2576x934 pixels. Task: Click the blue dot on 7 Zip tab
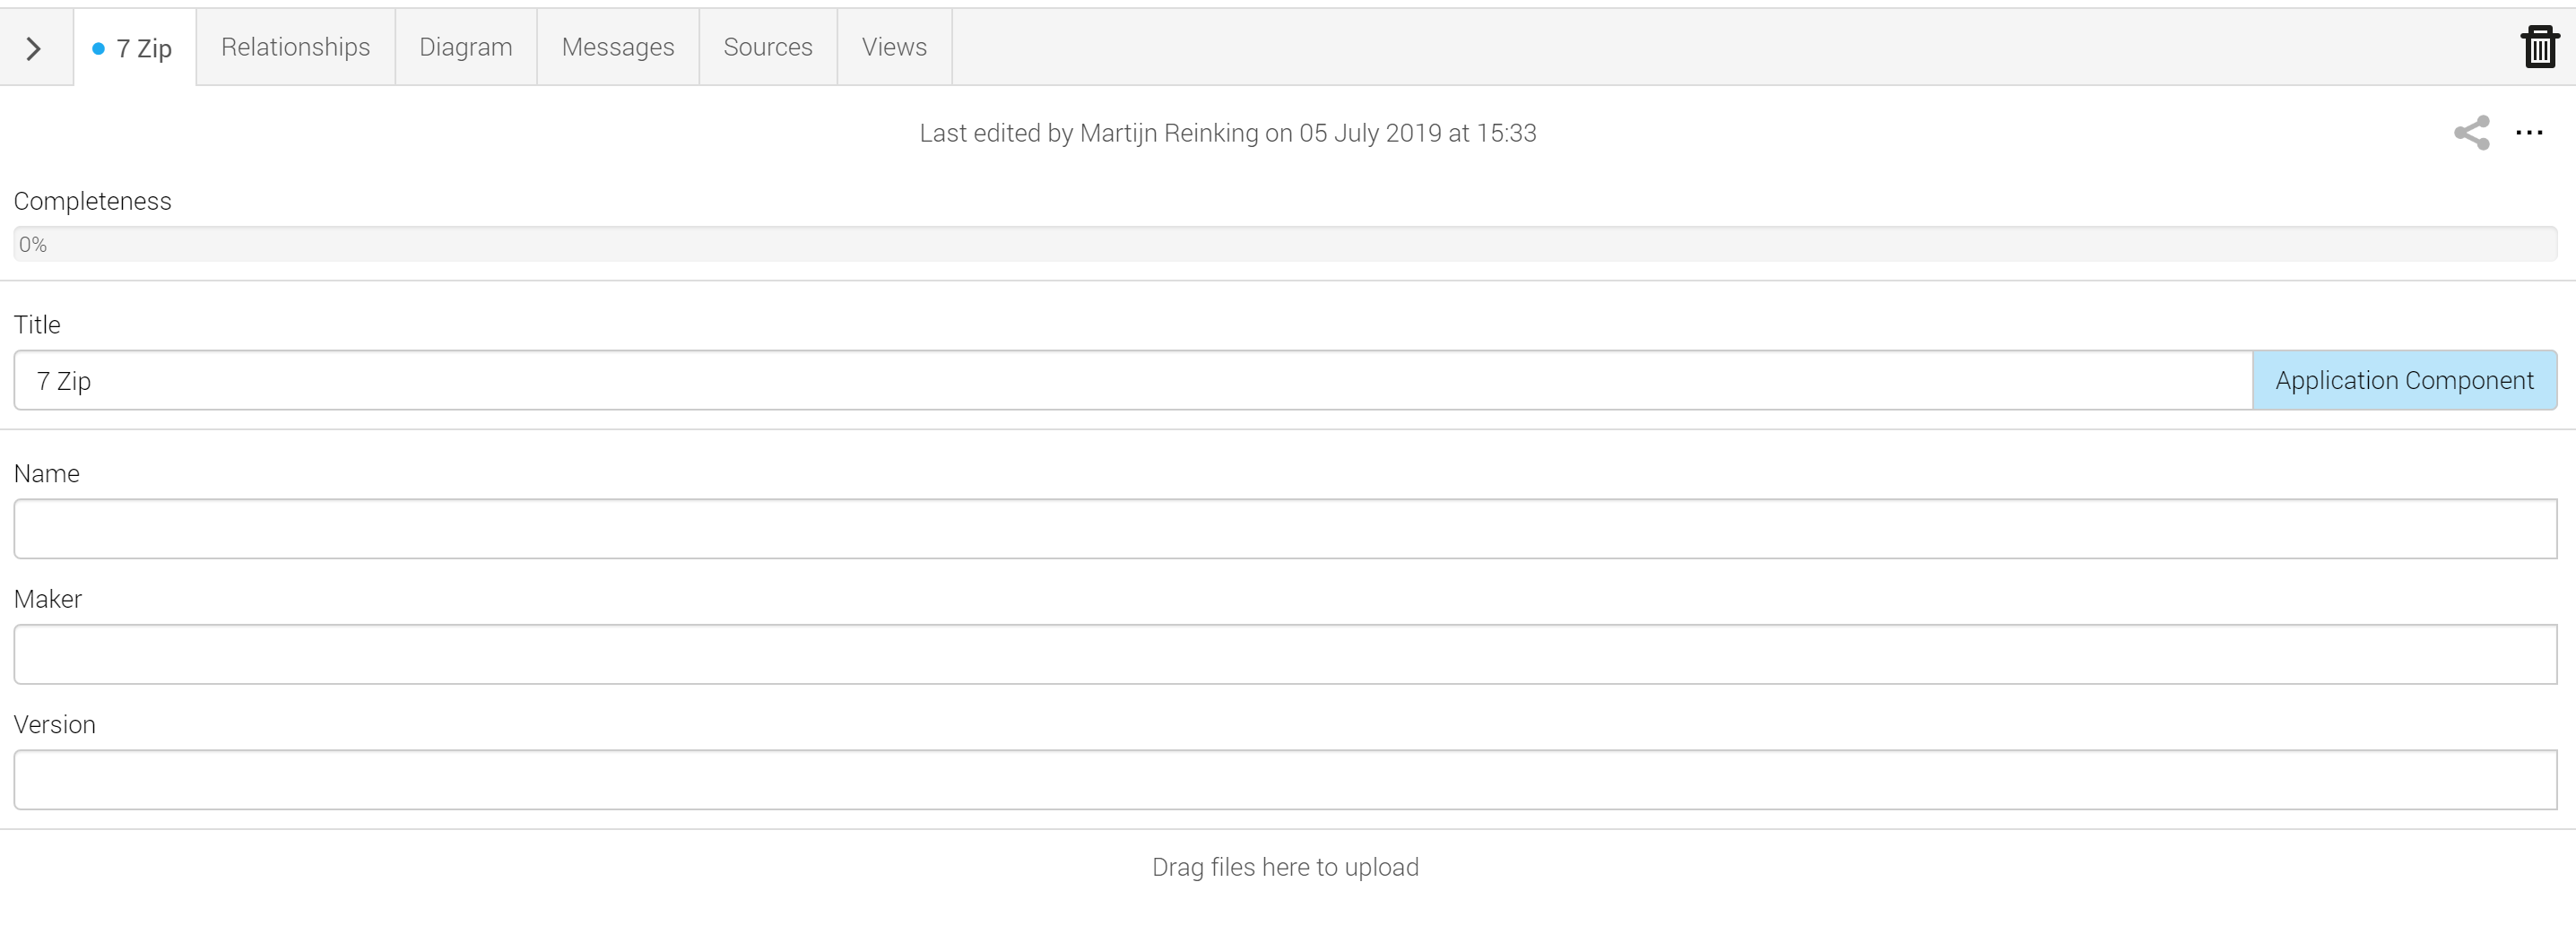coord(98,48)
